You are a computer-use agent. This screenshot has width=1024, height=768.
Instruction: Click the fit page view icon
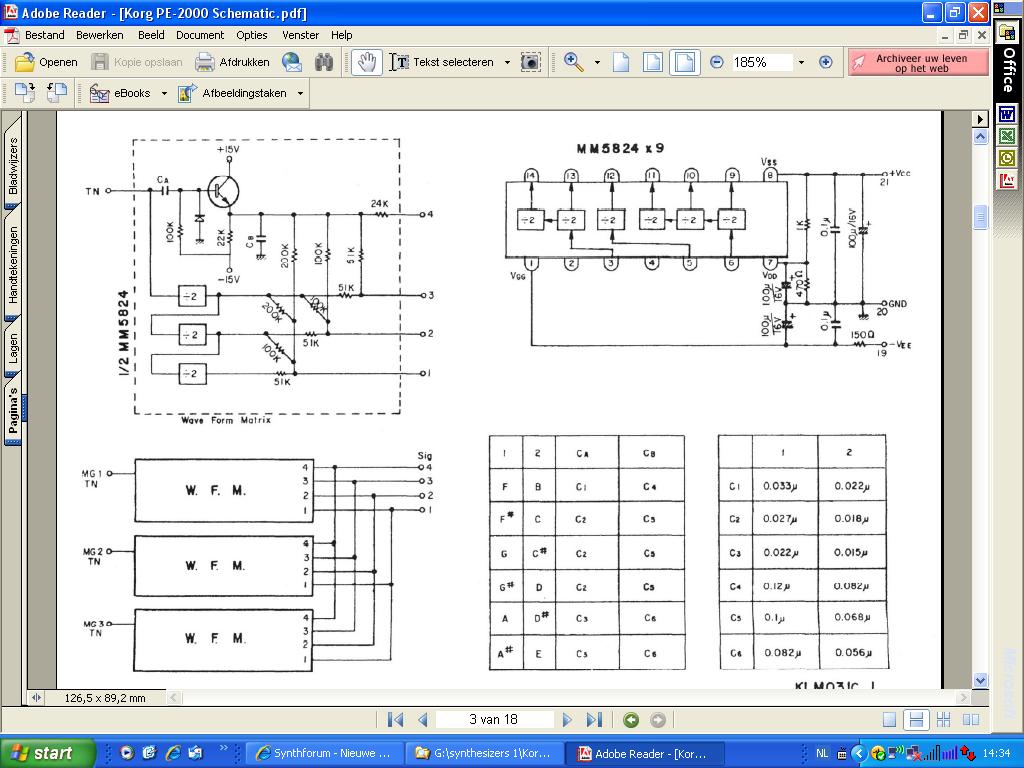point(652,62)
